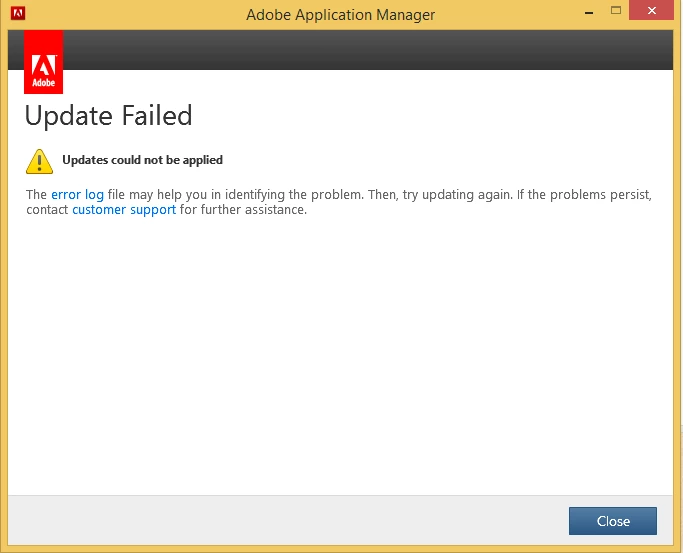Open the customer support link
The width and height of the screenshot is (683, 553).
(124, 210)
